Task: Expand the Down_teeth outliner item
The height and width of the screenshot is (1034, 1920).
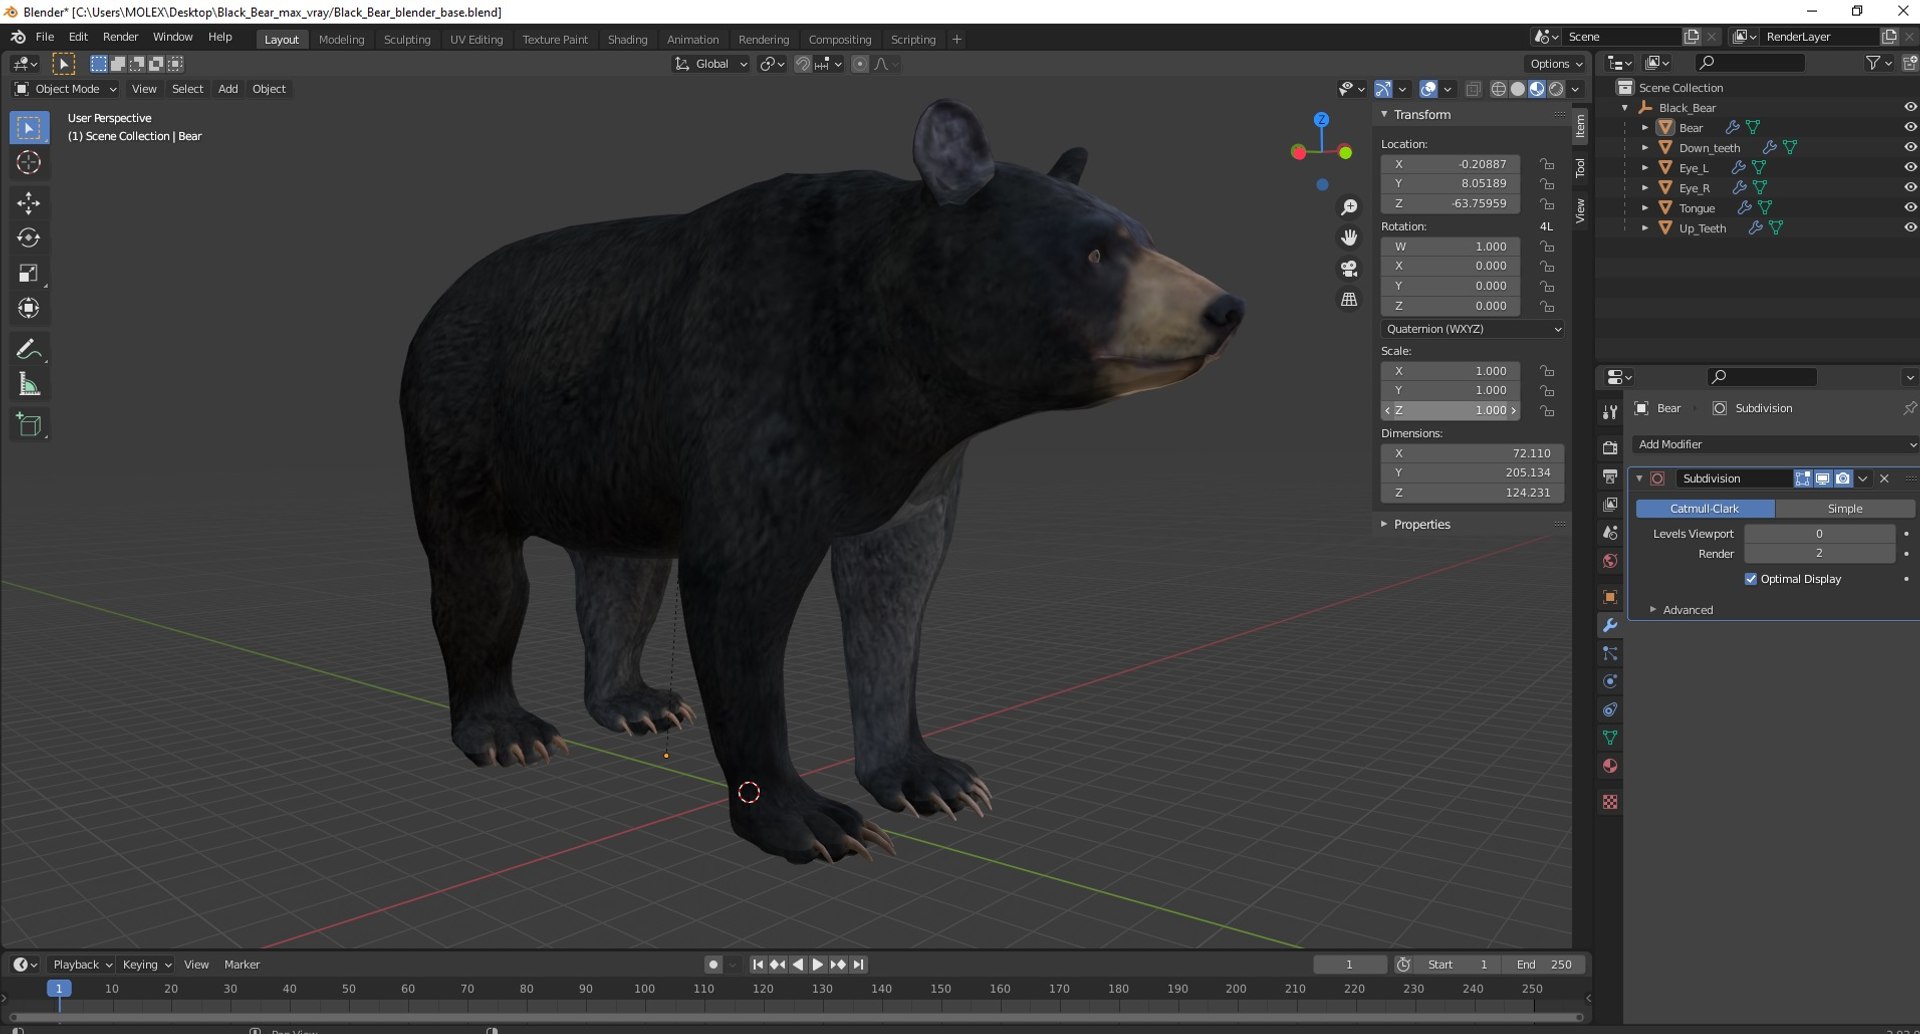Action: [1645, 148]
